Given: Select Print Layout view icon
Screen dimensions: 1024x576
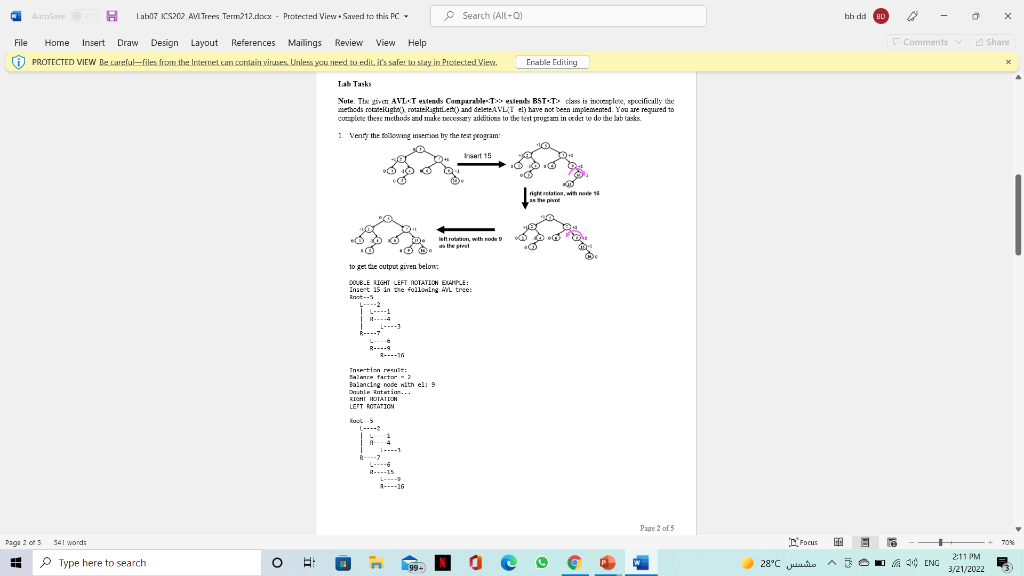Looking at the screenshot, I should [x=865, y=542].
